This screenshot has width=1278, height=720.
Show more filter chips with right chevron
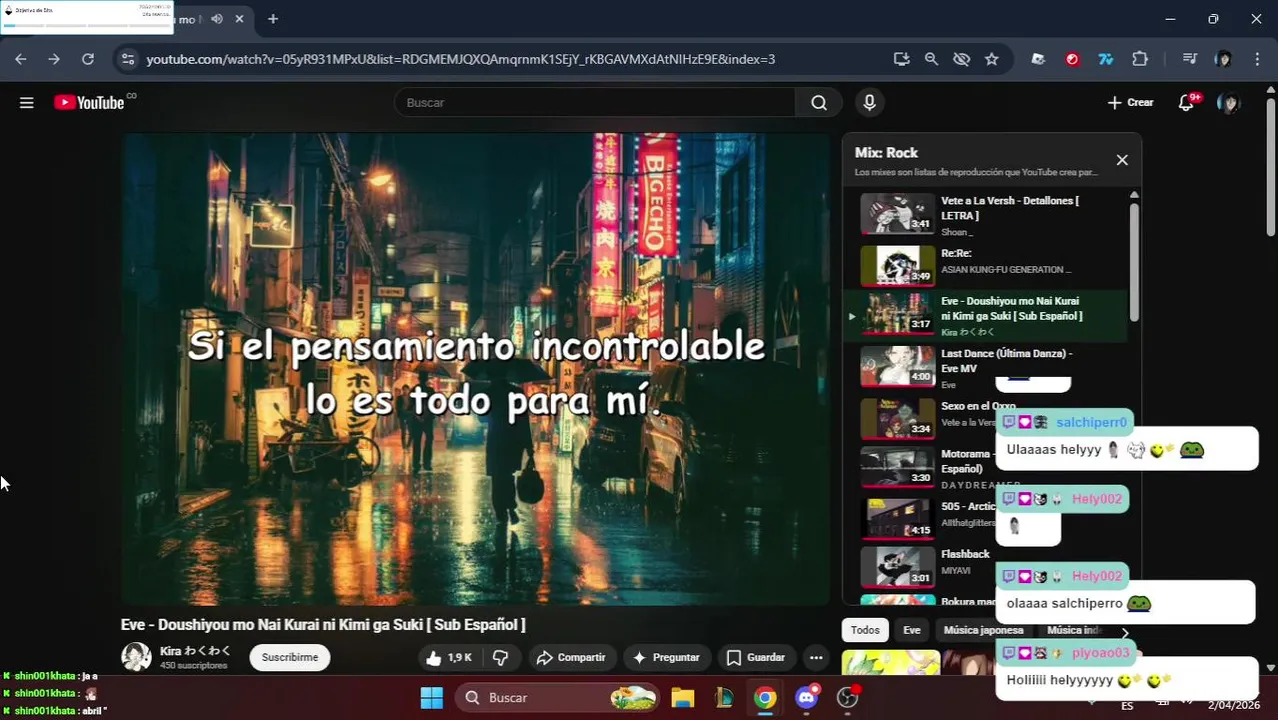(1125, 632)
